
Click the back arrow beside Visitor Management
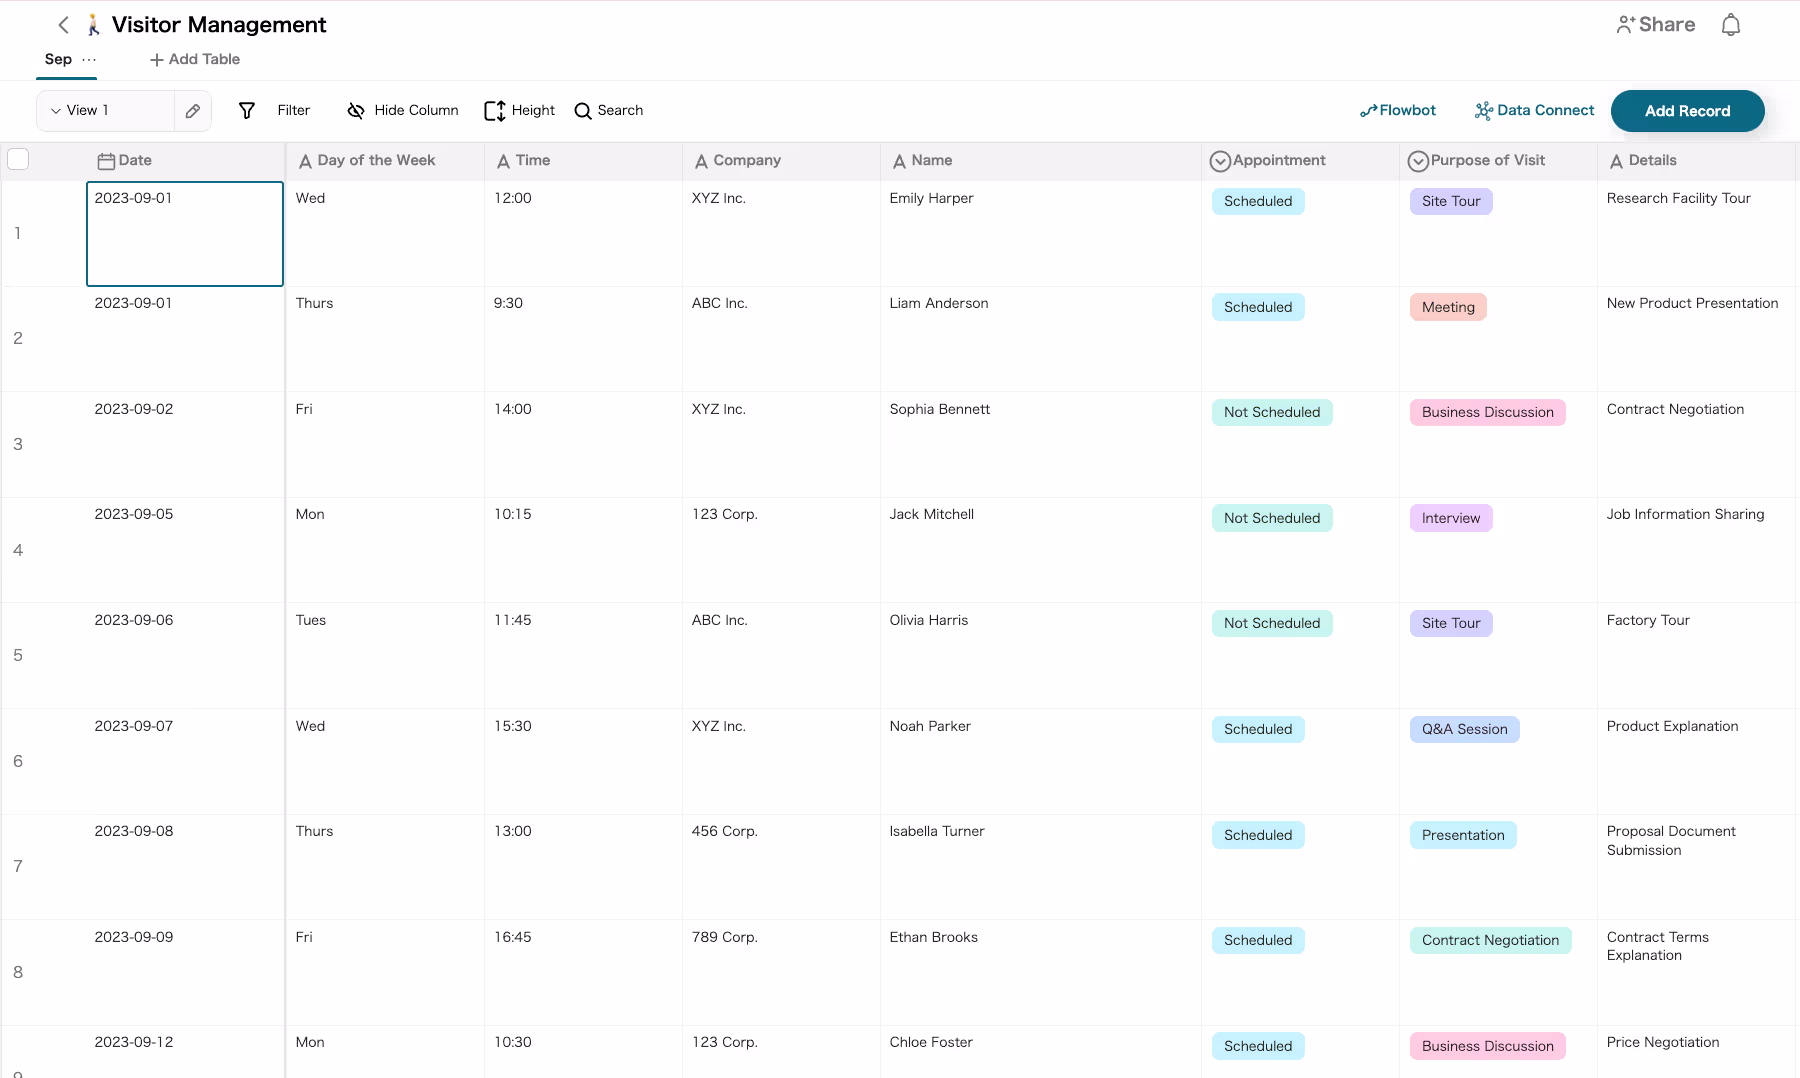pyautogui.click(x=64, y=25)
